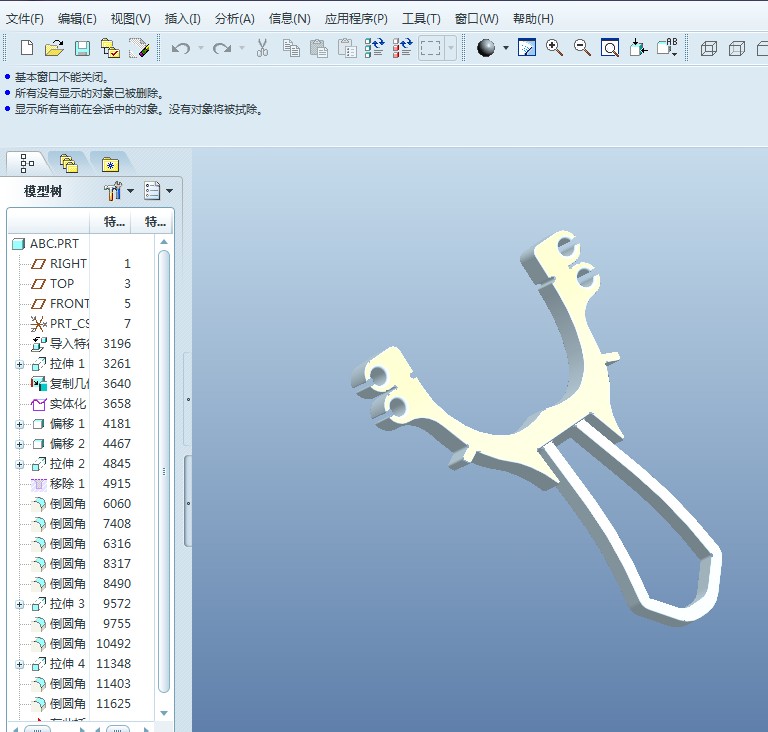Open the 文件(F) menu

coord(24,19)
